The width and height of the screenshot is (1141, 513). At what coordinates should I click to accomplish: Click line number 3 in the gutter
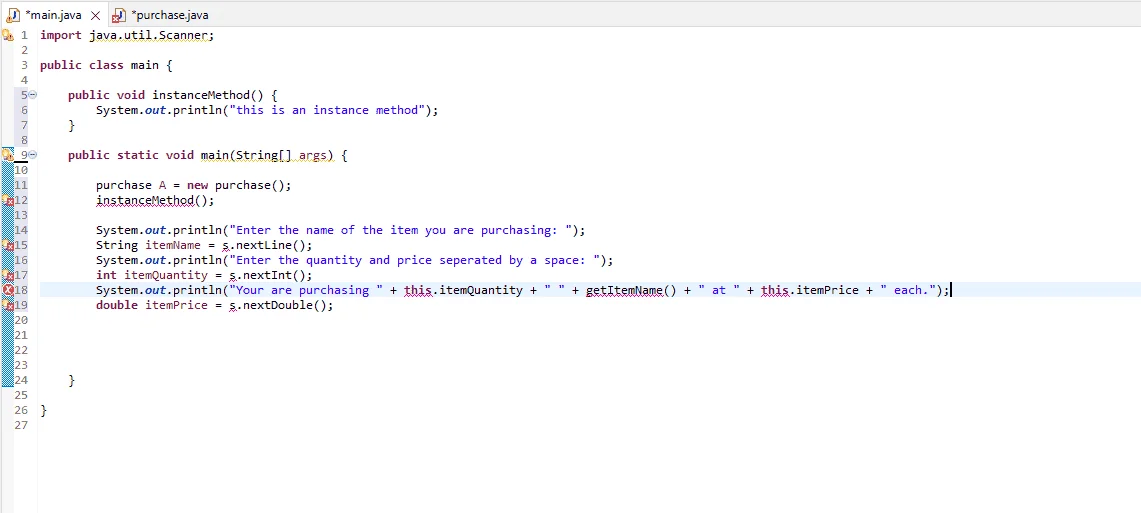coord(24,65)
